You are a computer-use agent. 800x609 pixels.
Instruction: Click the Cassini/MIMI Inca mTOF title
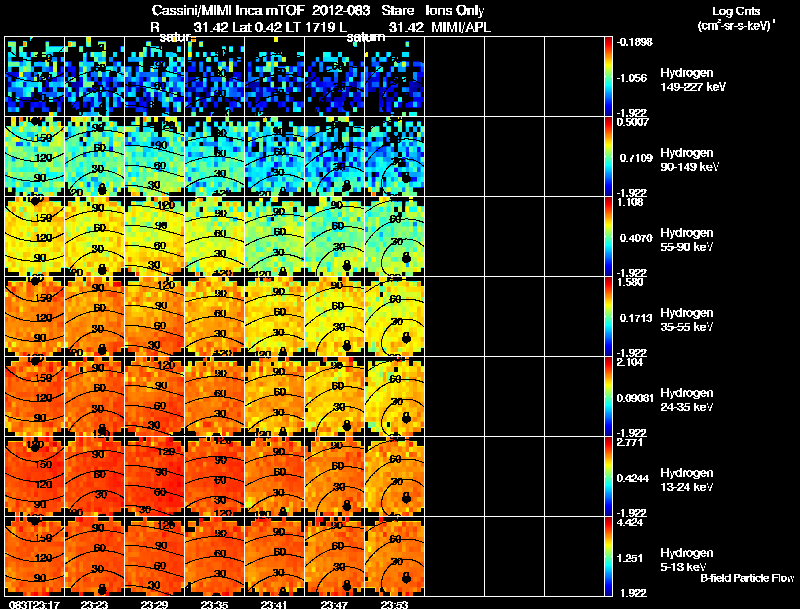228,11
